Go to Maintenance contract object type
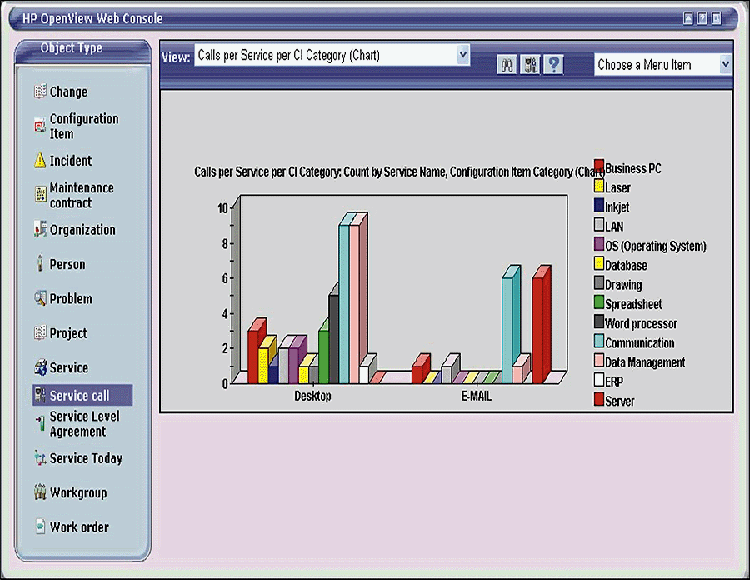This screenshot has height=580, width=750. point(81,195)
